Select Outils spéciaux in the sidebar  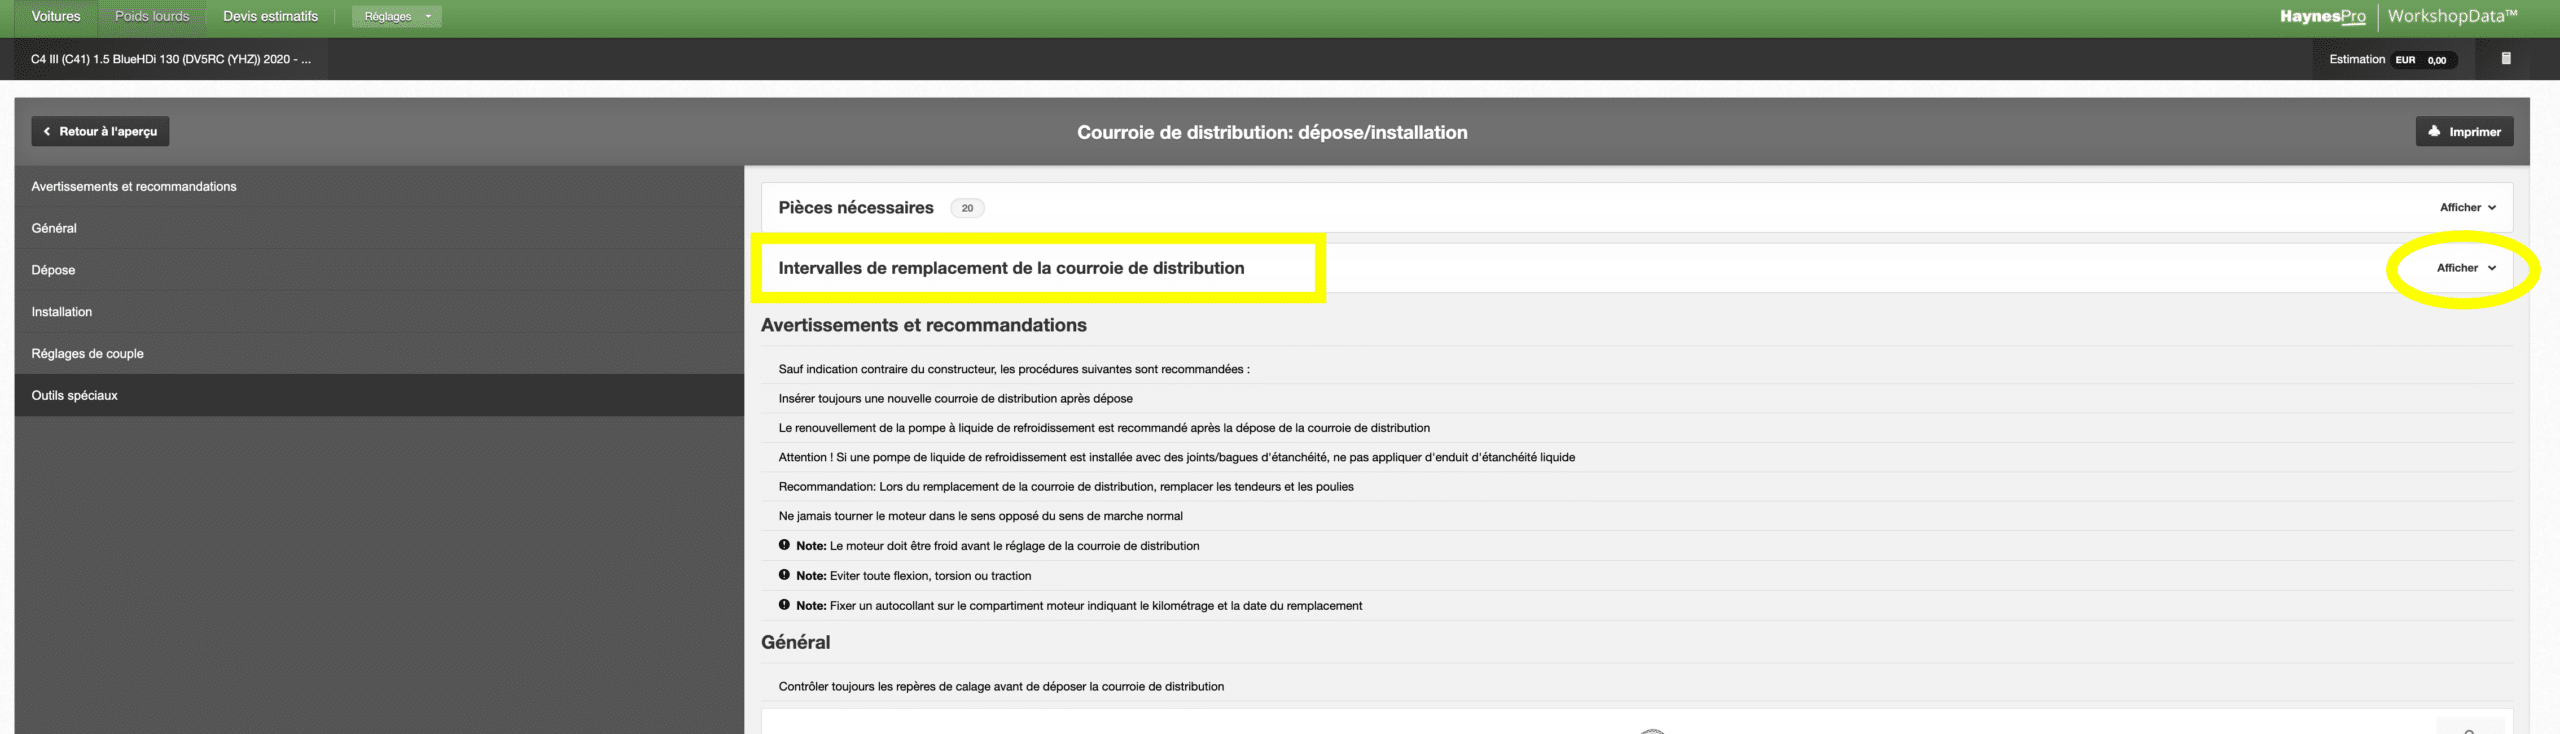coord(75,396)
